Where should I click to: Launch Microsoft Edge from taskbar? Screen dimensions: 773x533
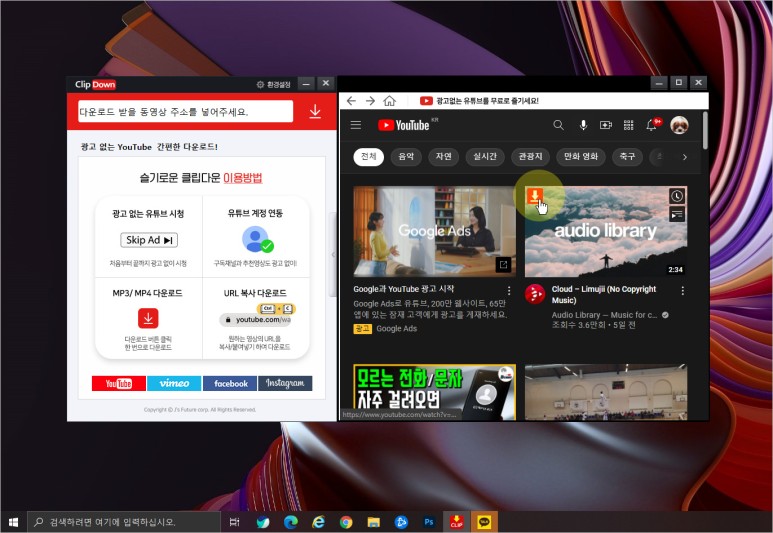pos(291,522)
